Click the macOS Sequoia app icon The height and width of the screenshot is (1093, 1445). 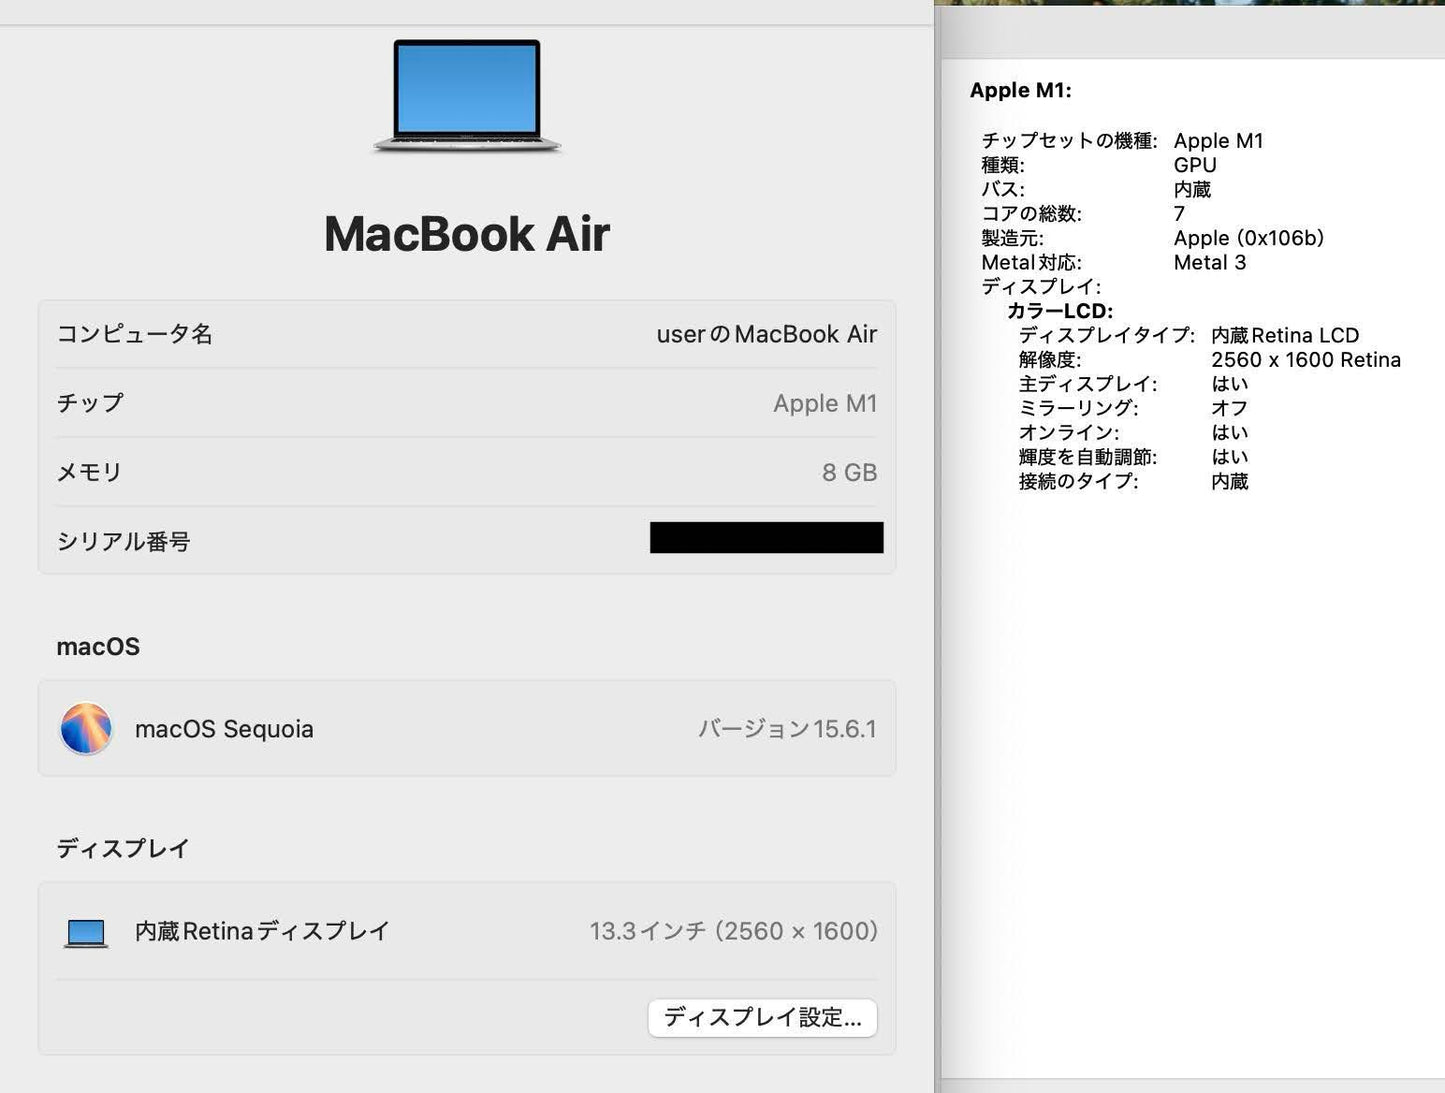point(86,729)
